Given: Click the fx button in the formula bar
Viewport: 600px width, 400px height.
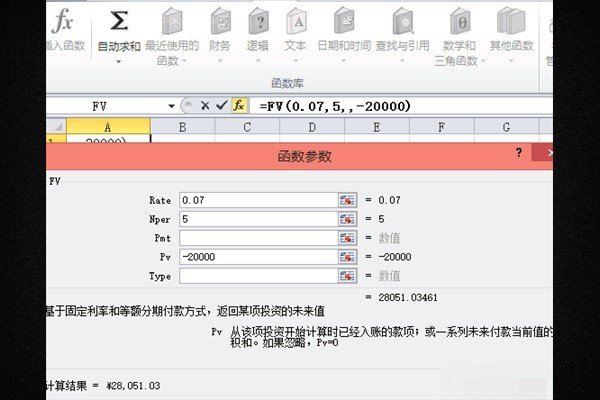Looking at the screenshot, I should (x=239, y=105).
